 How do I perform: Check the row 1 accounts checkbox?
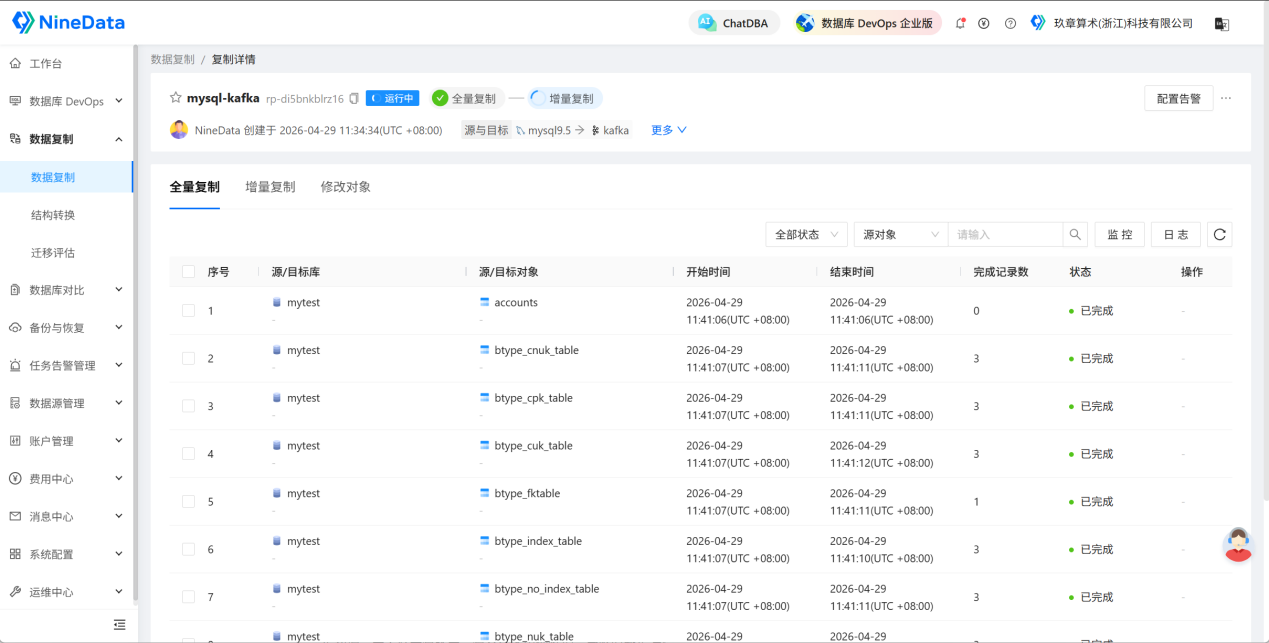click(188, 311)
